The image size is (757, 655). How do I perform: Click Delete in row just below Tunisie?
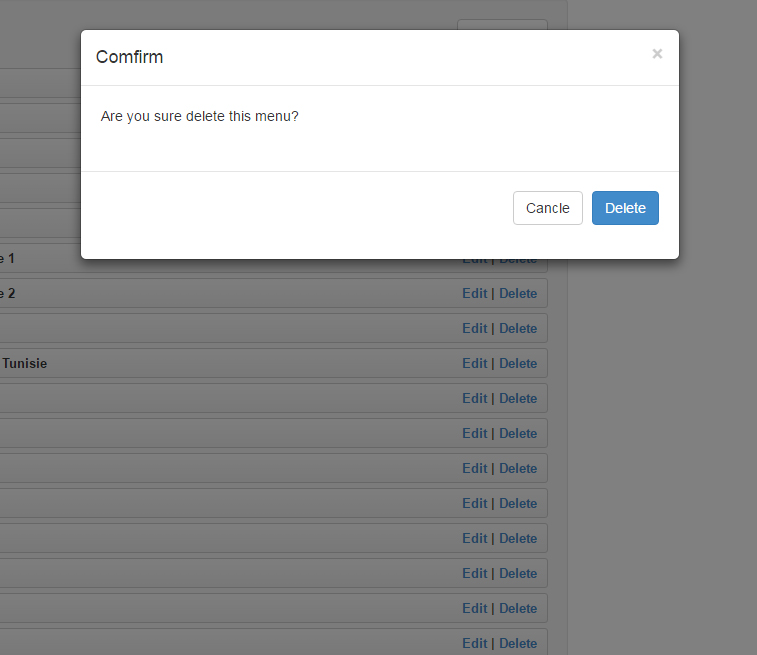(x=518, y=398)
